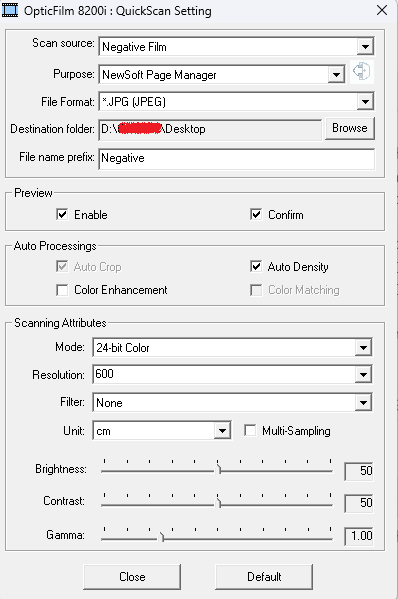
Task: Click the Destination folder path field
Action: 210,130
